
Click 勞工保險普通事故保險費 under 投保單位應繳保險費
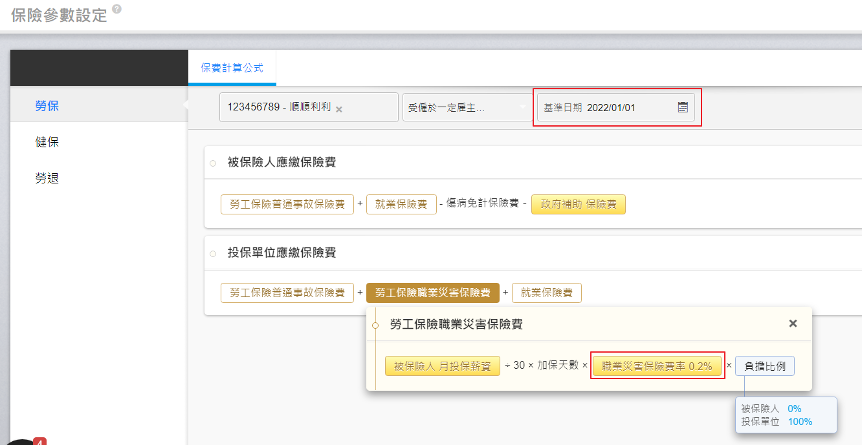tap(286, 293)
